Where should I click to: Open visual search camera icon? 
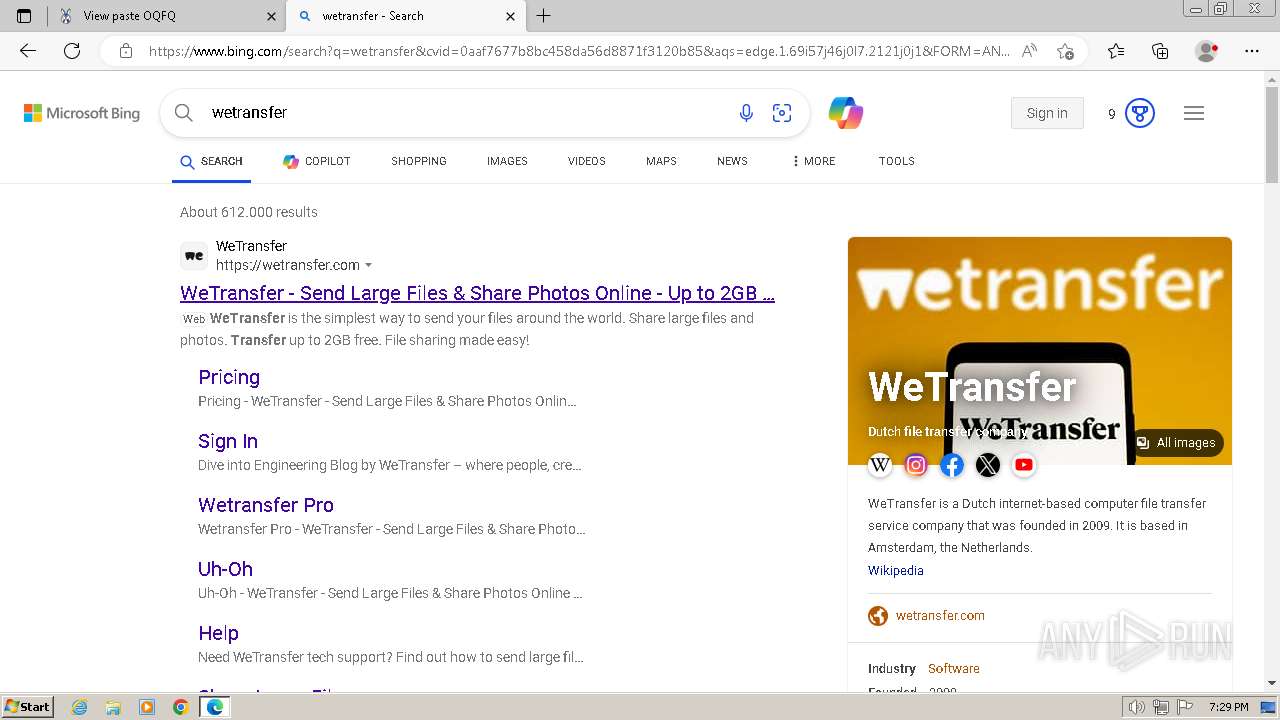pyautogui.click(x=782, y=113)
